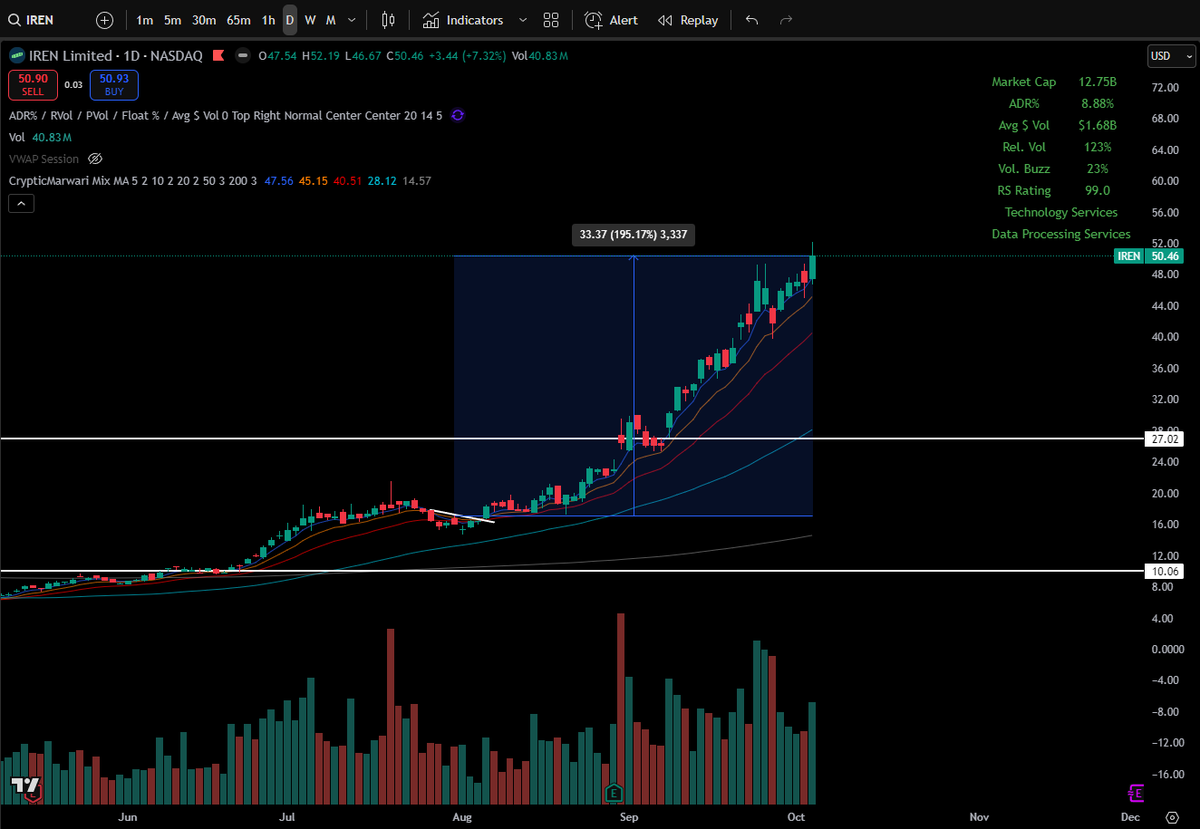
Task: Click the Sep label on time axis
Action: (x=629, y=817)
